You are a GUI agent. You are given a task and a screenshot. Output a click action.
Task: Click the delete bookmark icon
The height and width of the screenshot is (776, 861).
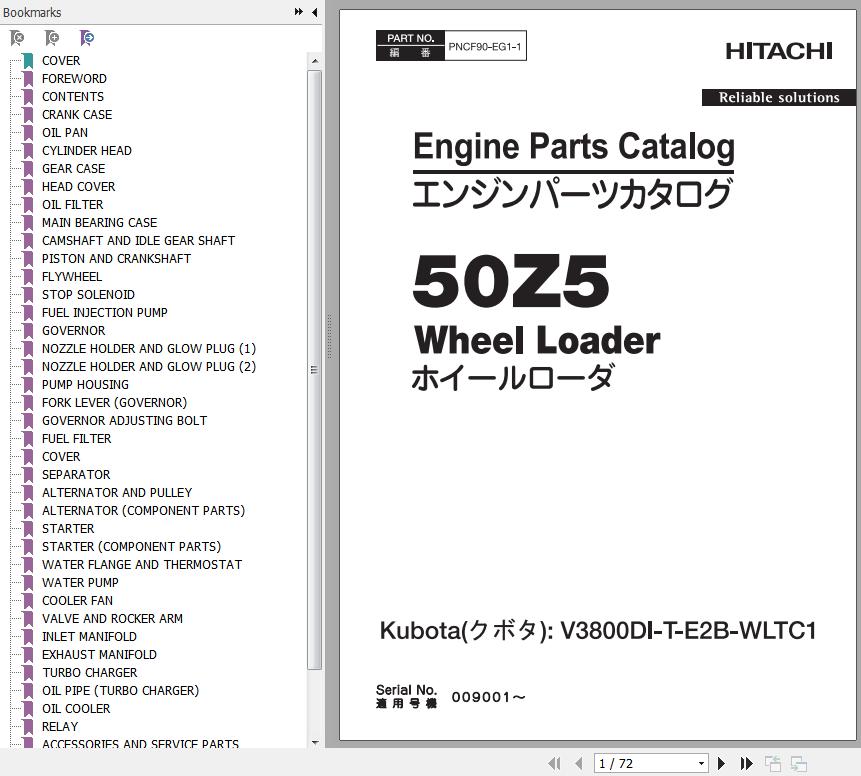pyautogui.click(x=17, y=38)
